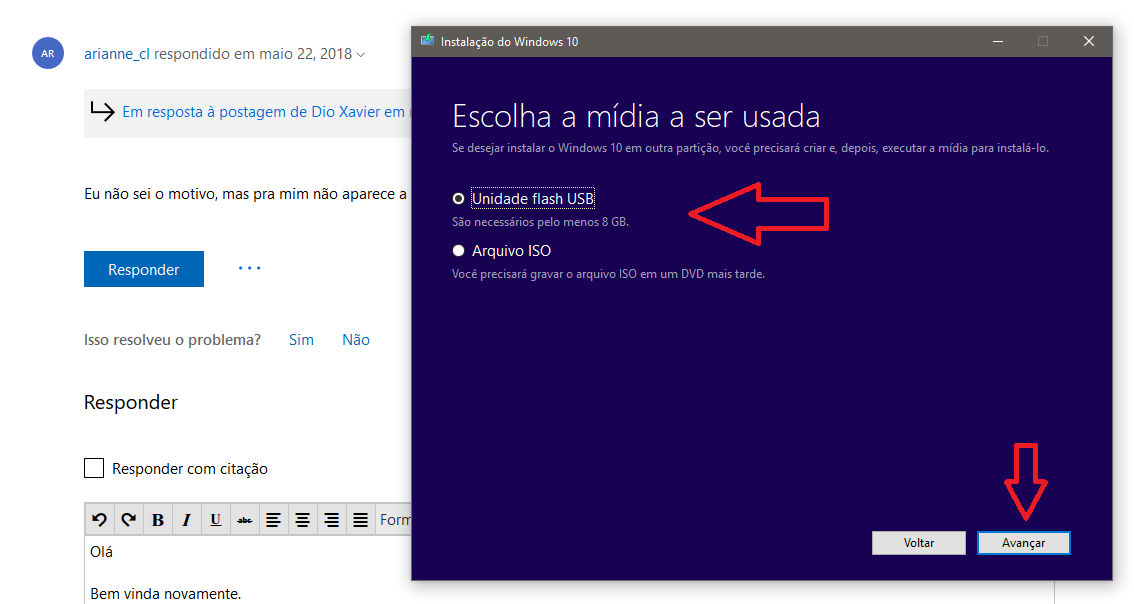Click the heading Escolha a mídia a ser usada
Screen dimensions: 1134x604
pyautogui.click(x=636, y=116)
